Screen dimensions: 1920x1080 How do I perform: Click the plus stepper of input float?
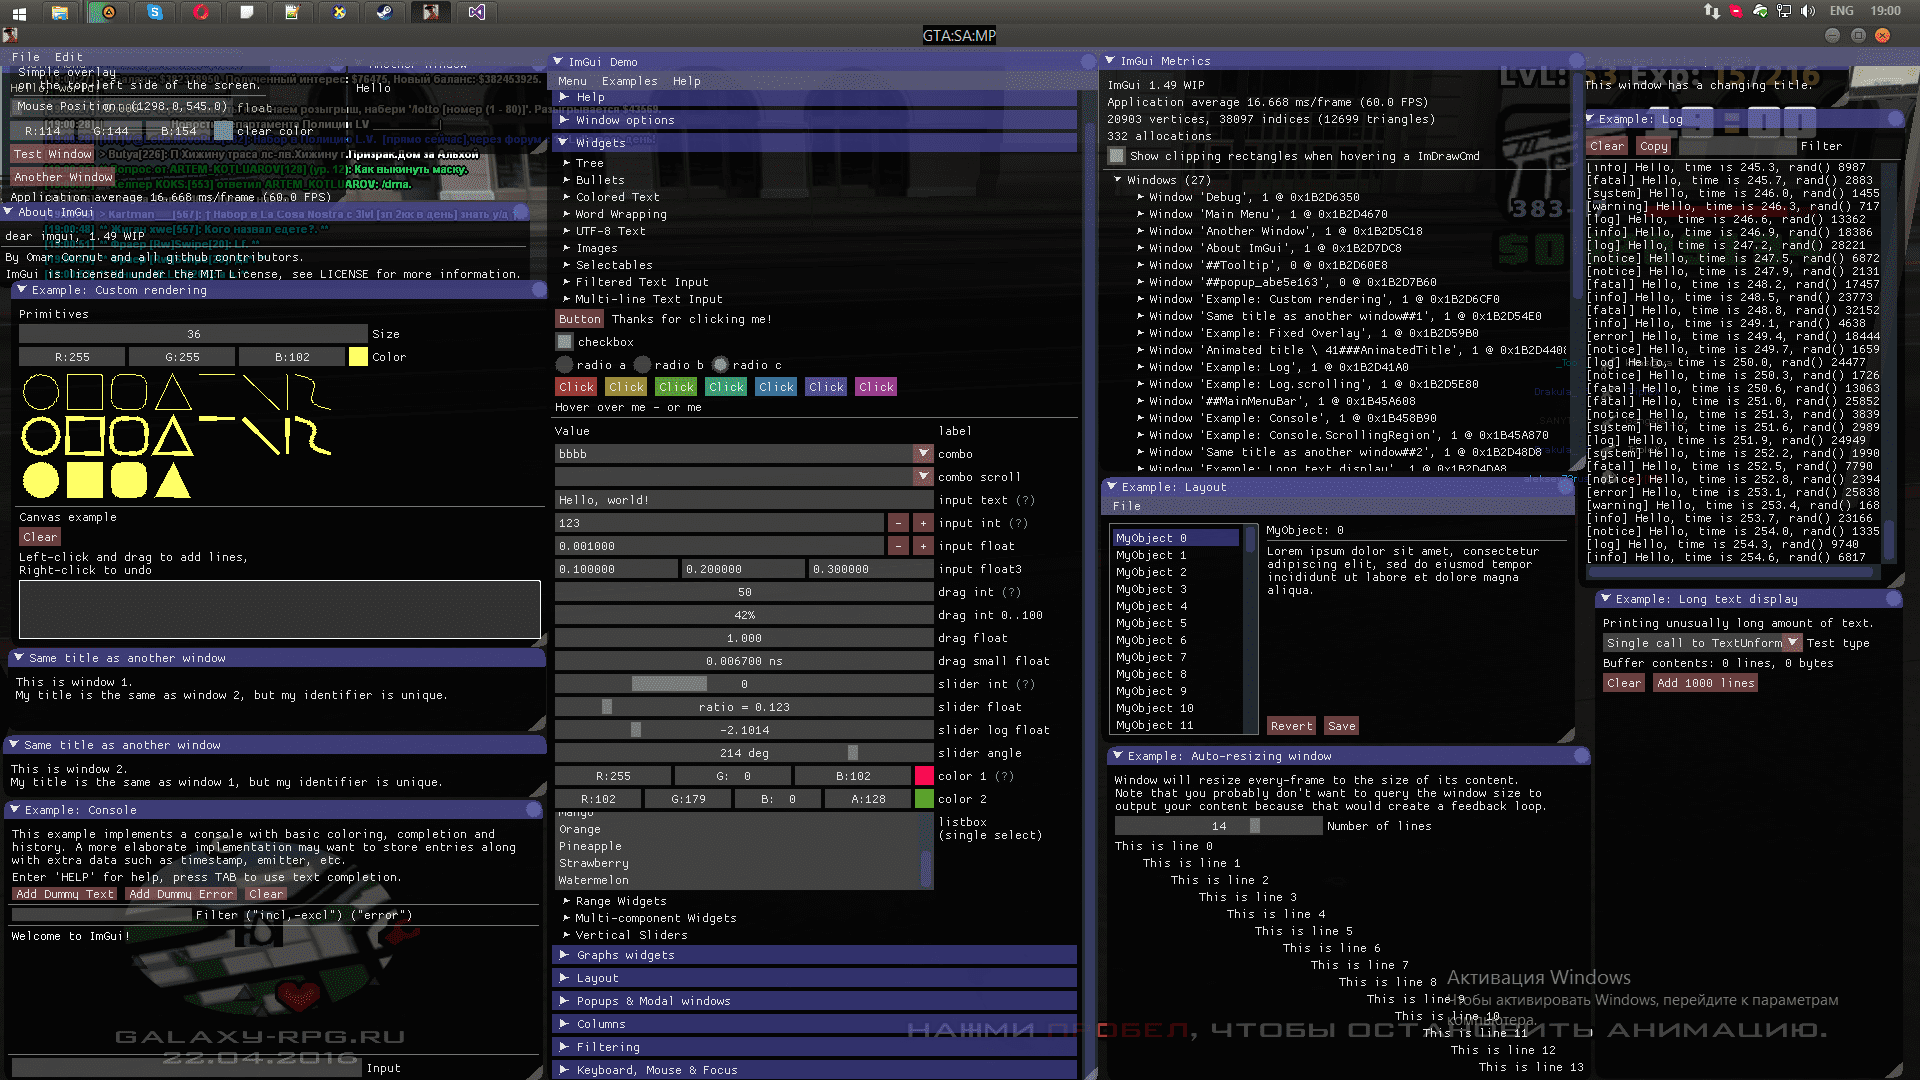[x=922, y=546]
